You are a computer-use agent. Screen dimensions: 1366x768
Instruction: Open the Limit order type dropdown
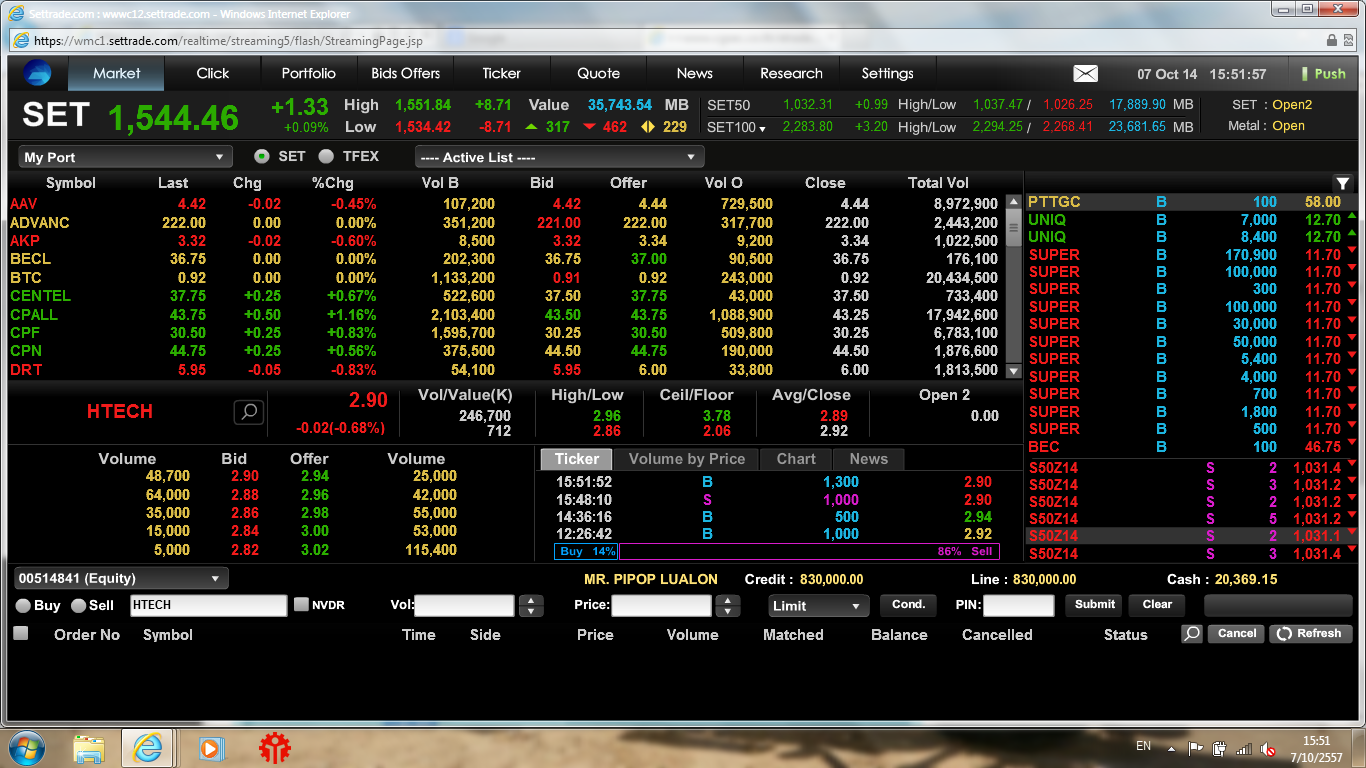pos(819,606)
